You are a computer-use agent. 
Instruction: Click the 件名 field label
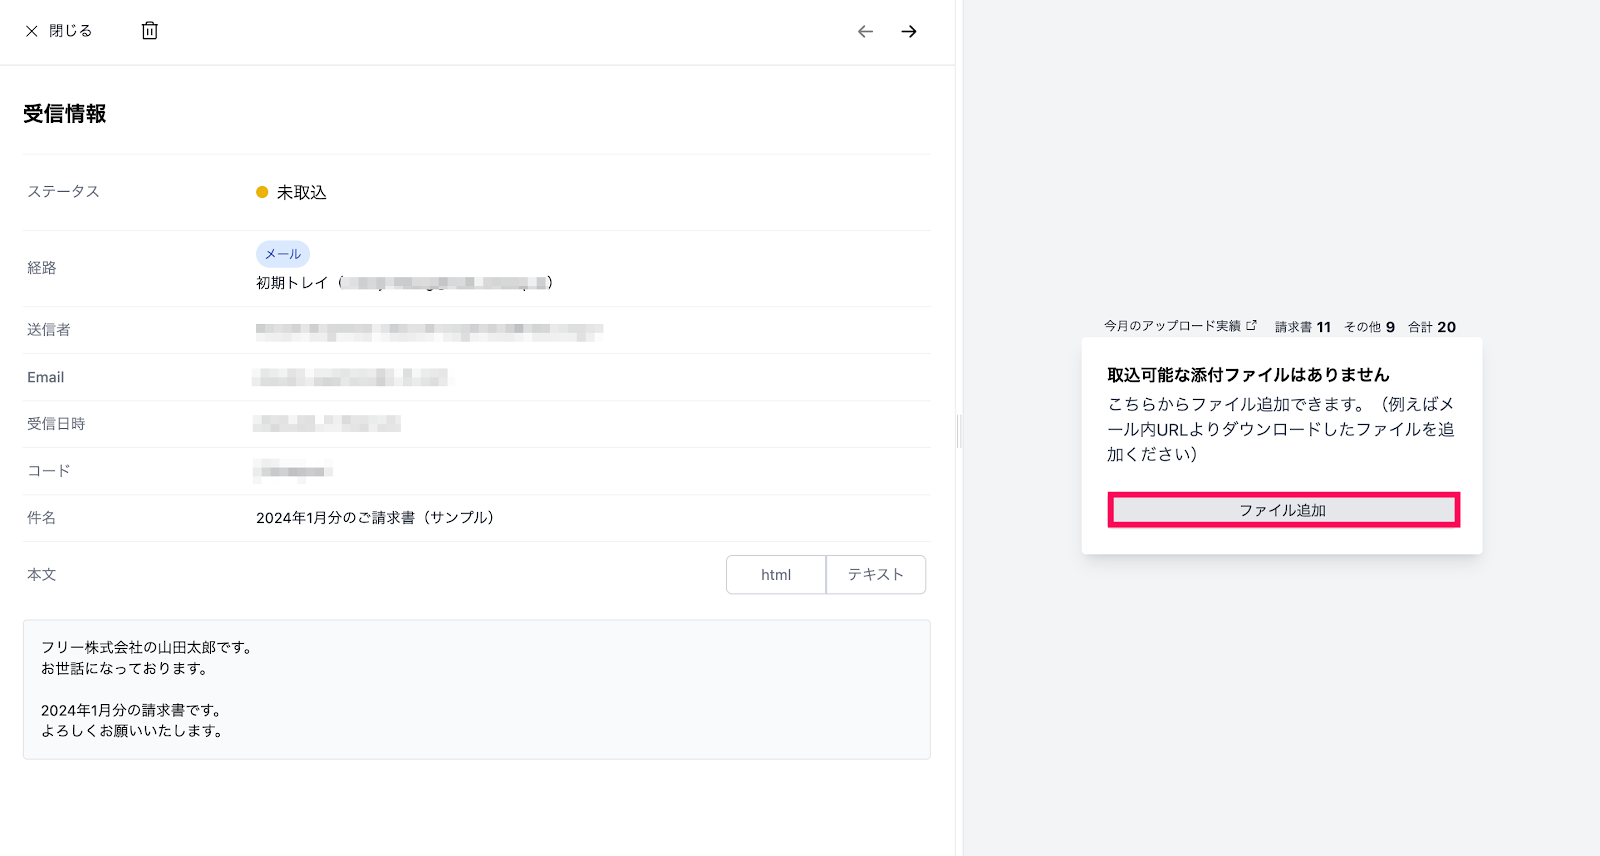point(42,518)
